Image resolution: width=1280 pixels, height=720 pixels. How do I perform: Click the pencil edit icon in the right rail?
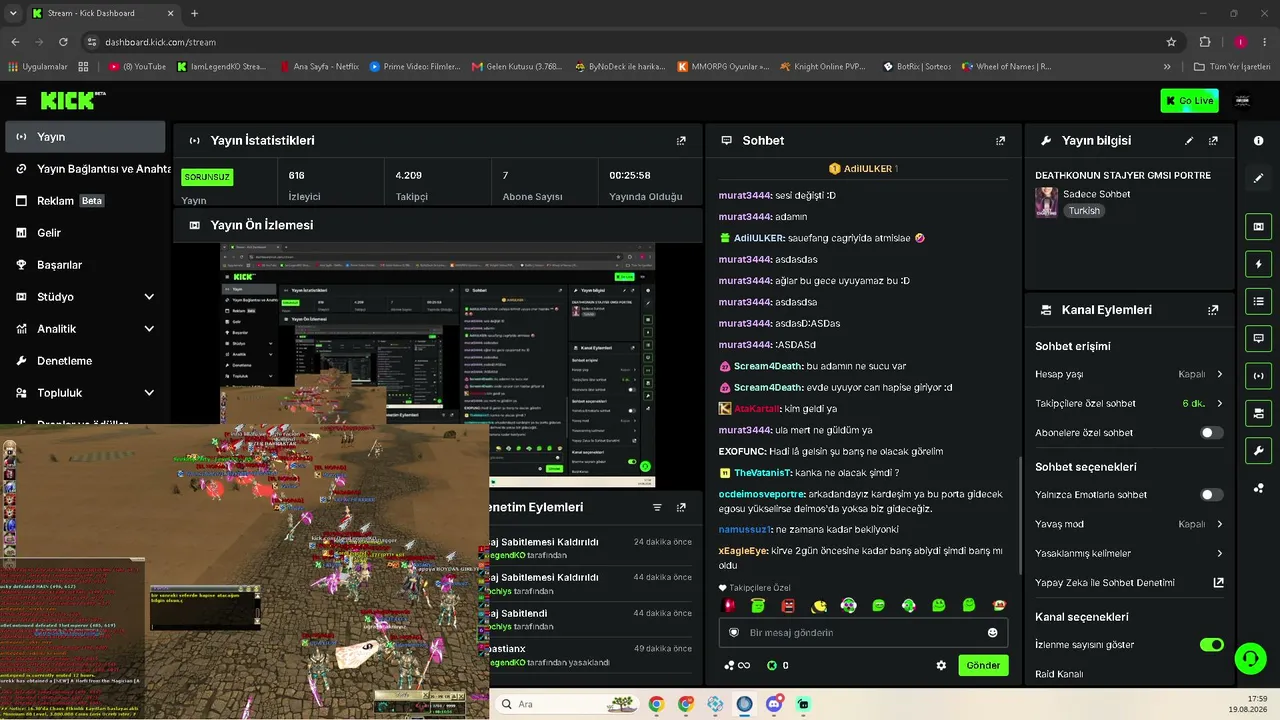pos(1258,178)
